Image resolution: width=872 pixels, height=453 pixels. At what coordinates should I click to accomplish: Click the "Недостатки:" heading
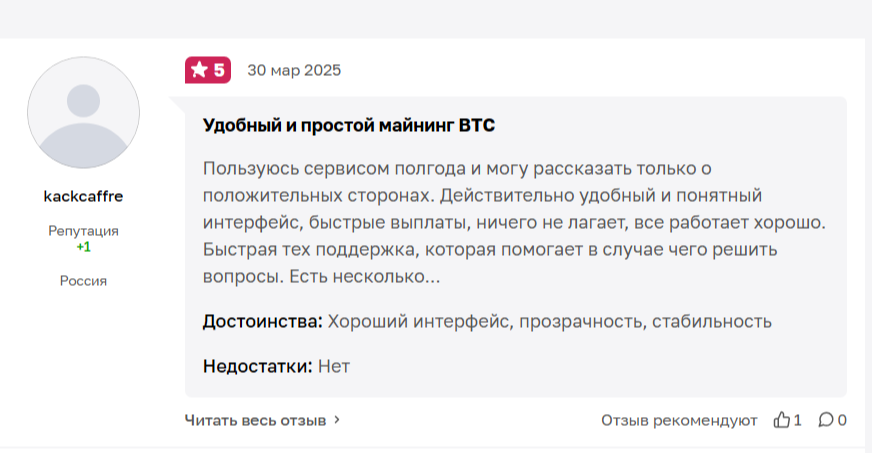(x=258, y=366)
